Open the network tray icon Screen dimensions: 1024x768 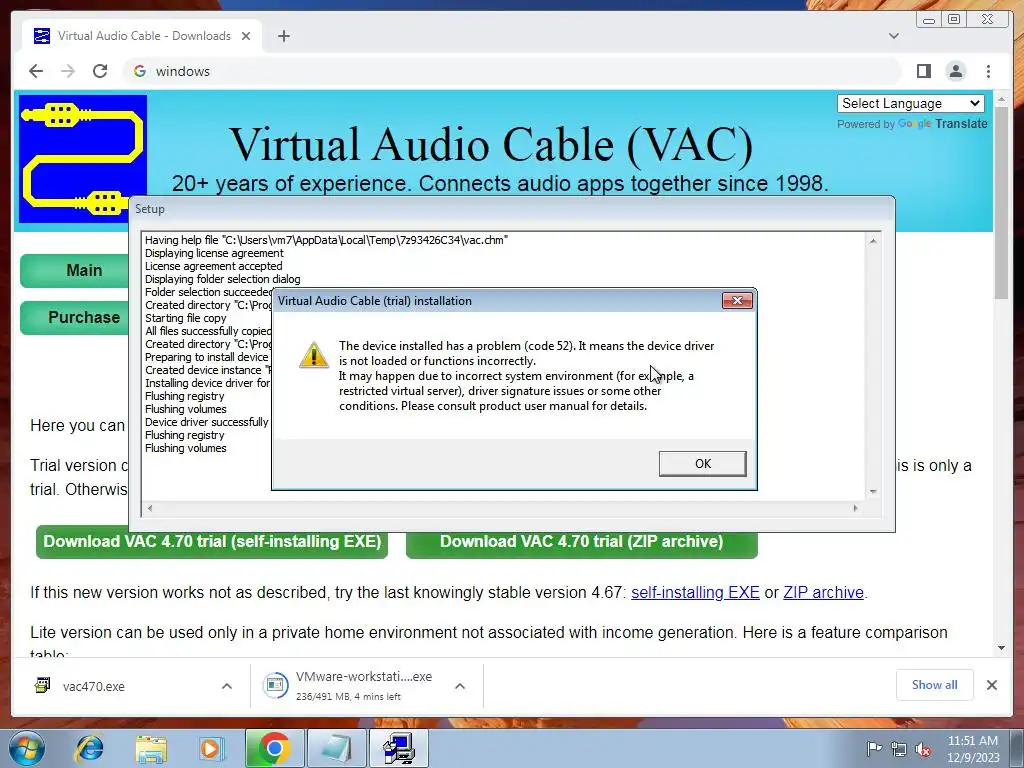point(899,749)
